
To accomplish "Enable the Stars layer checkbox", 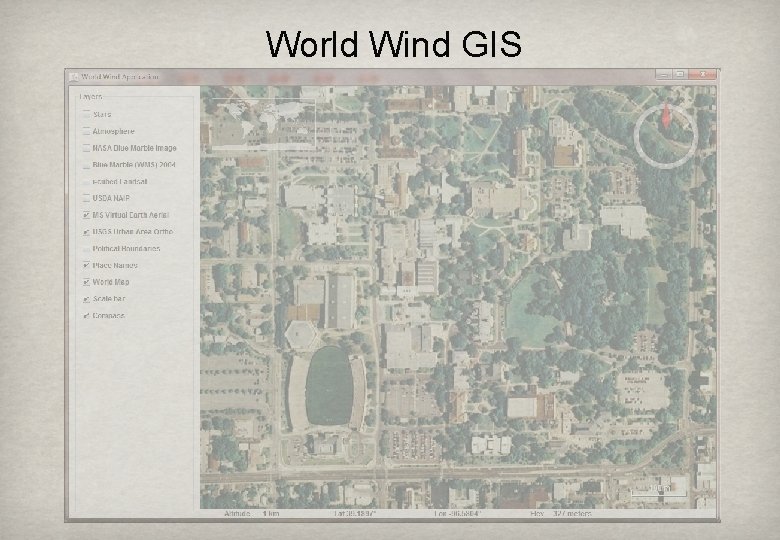I will [x=87, y=114].
